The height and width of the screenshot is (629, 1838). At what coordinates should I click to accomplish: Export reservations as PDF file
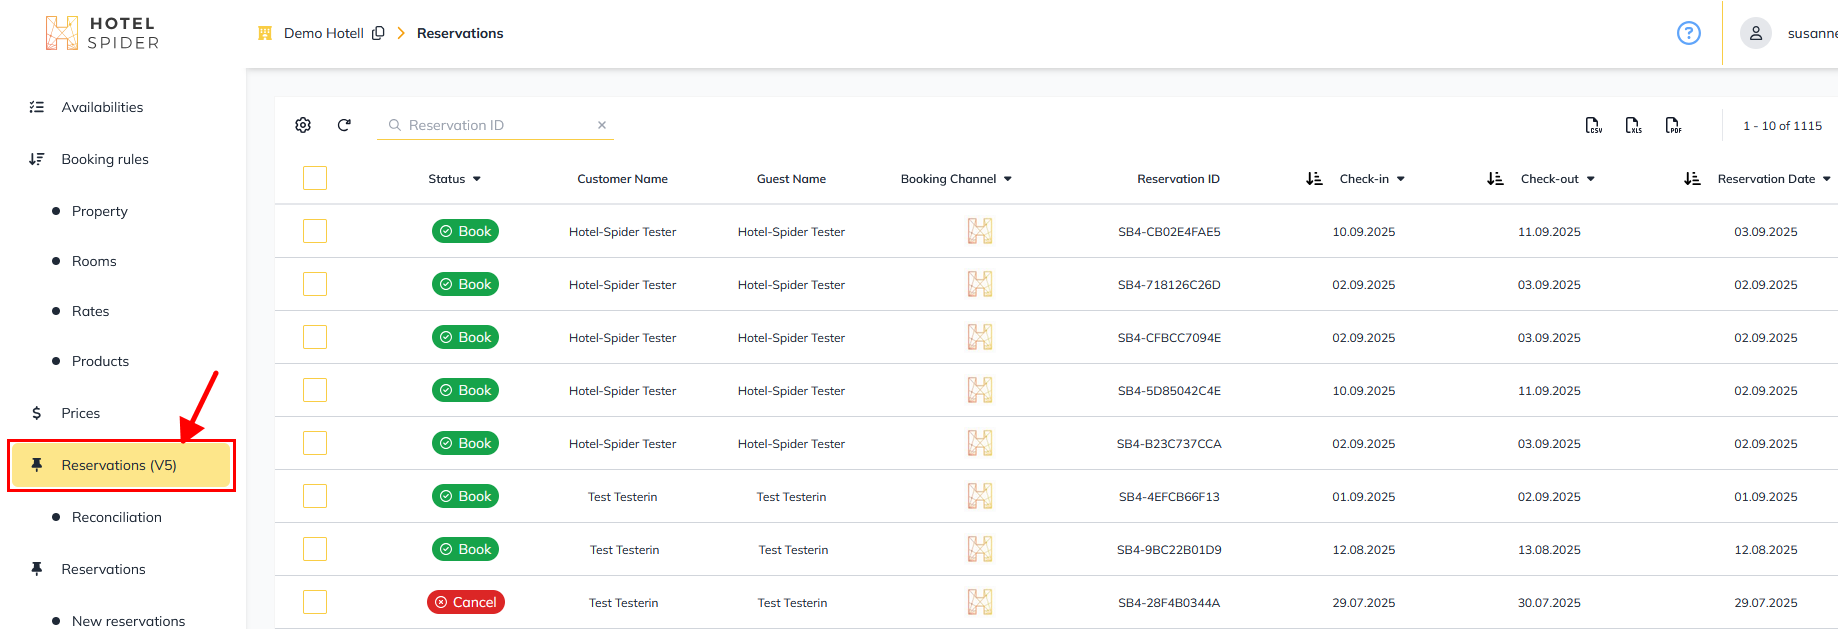[x=1673, y=125]
